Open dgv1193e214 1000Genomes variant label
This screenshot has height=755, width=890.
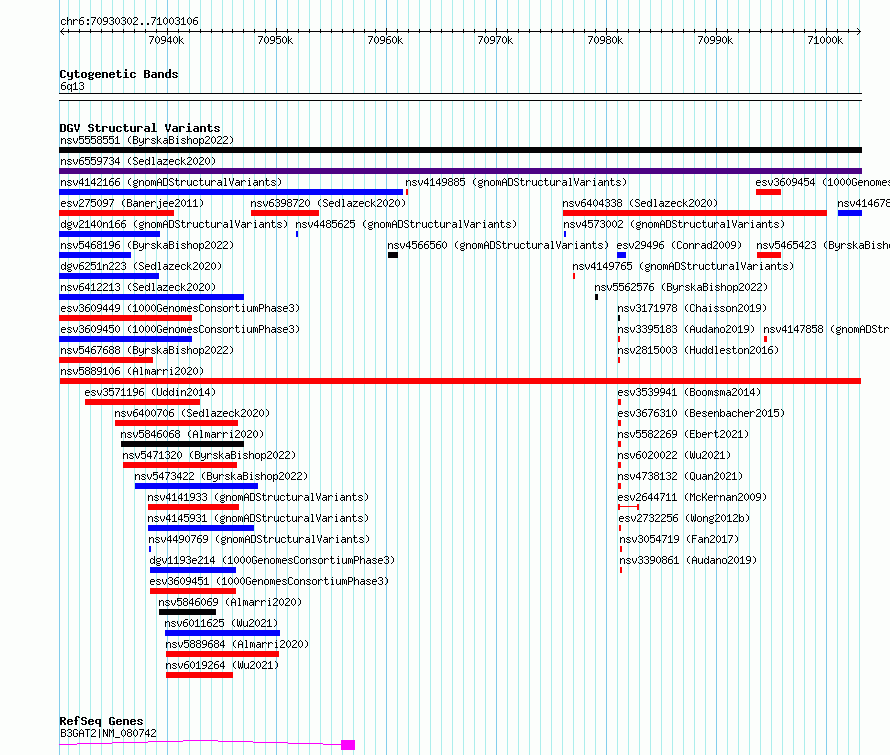pyautogui.click(x=272, y=560)
